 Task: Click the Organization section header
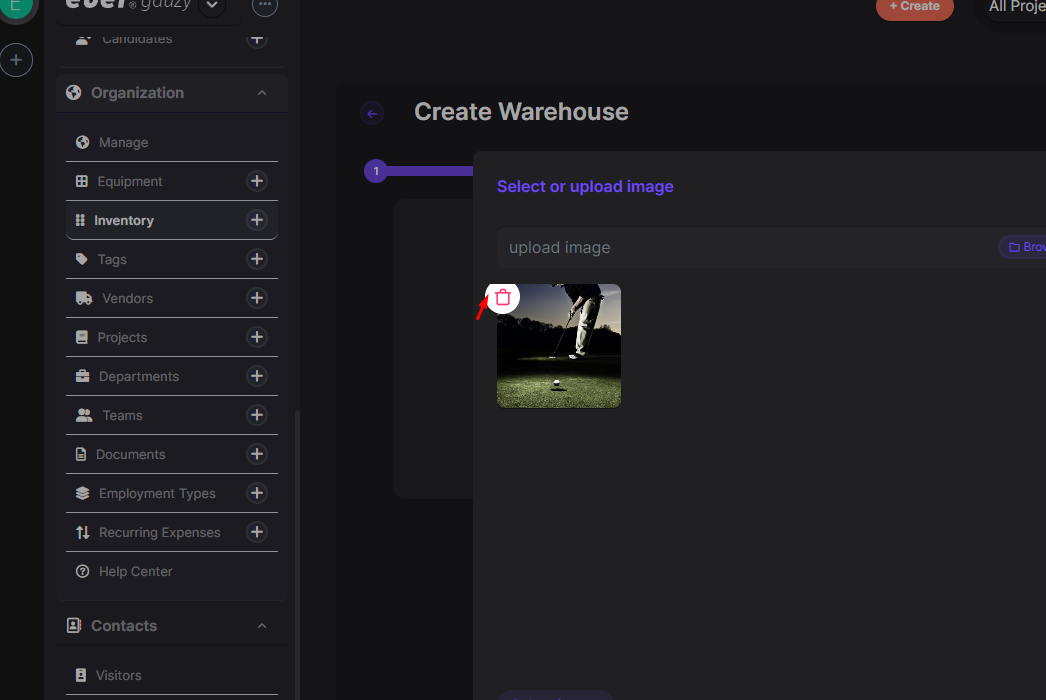(172, 93)
